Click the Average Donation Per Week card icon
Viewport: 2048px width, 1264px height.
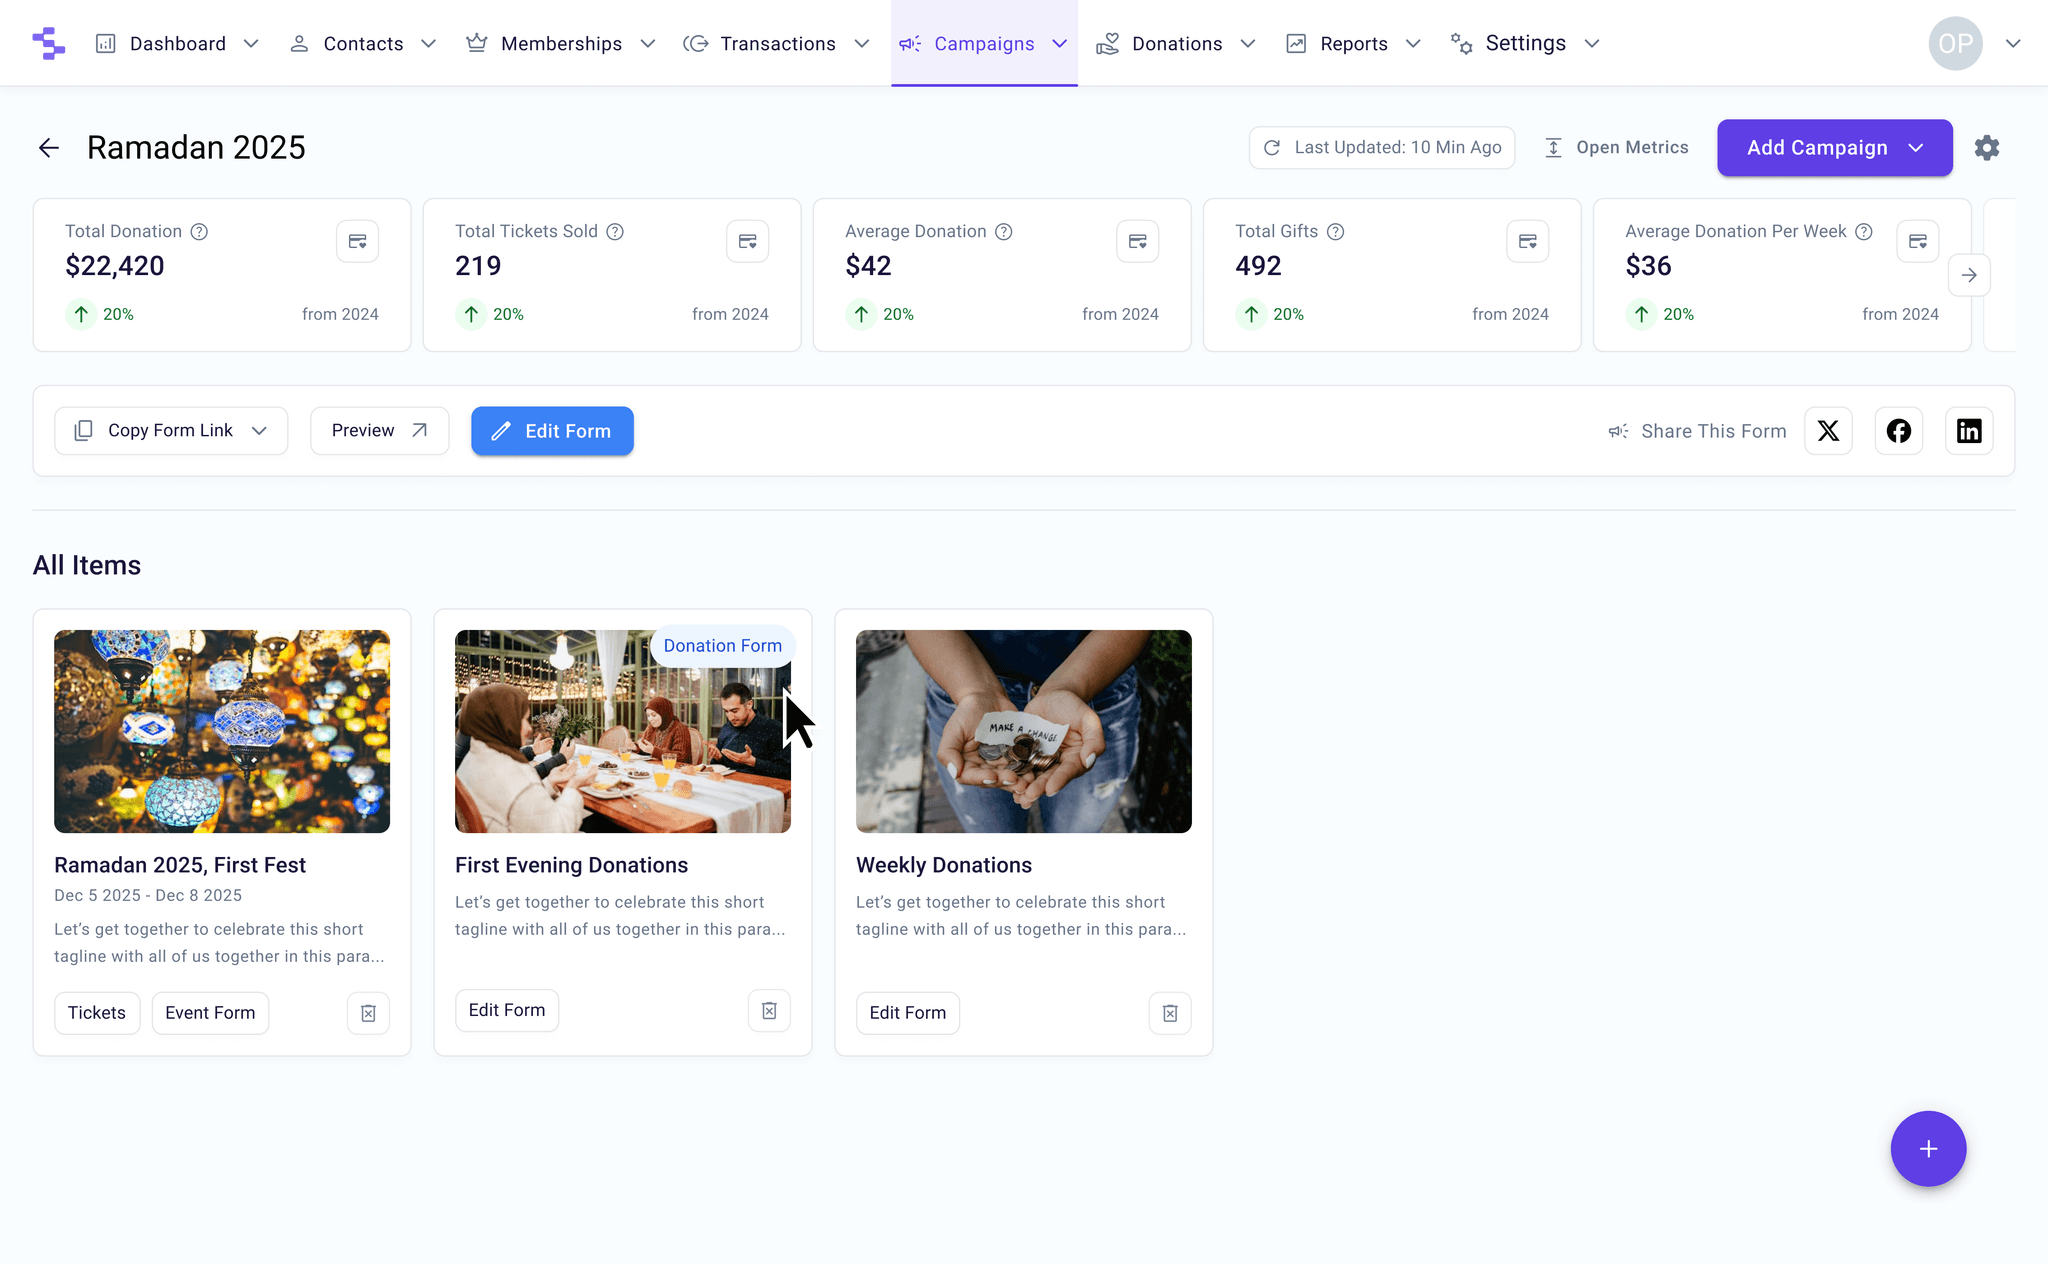click(x=1917, y=241)
